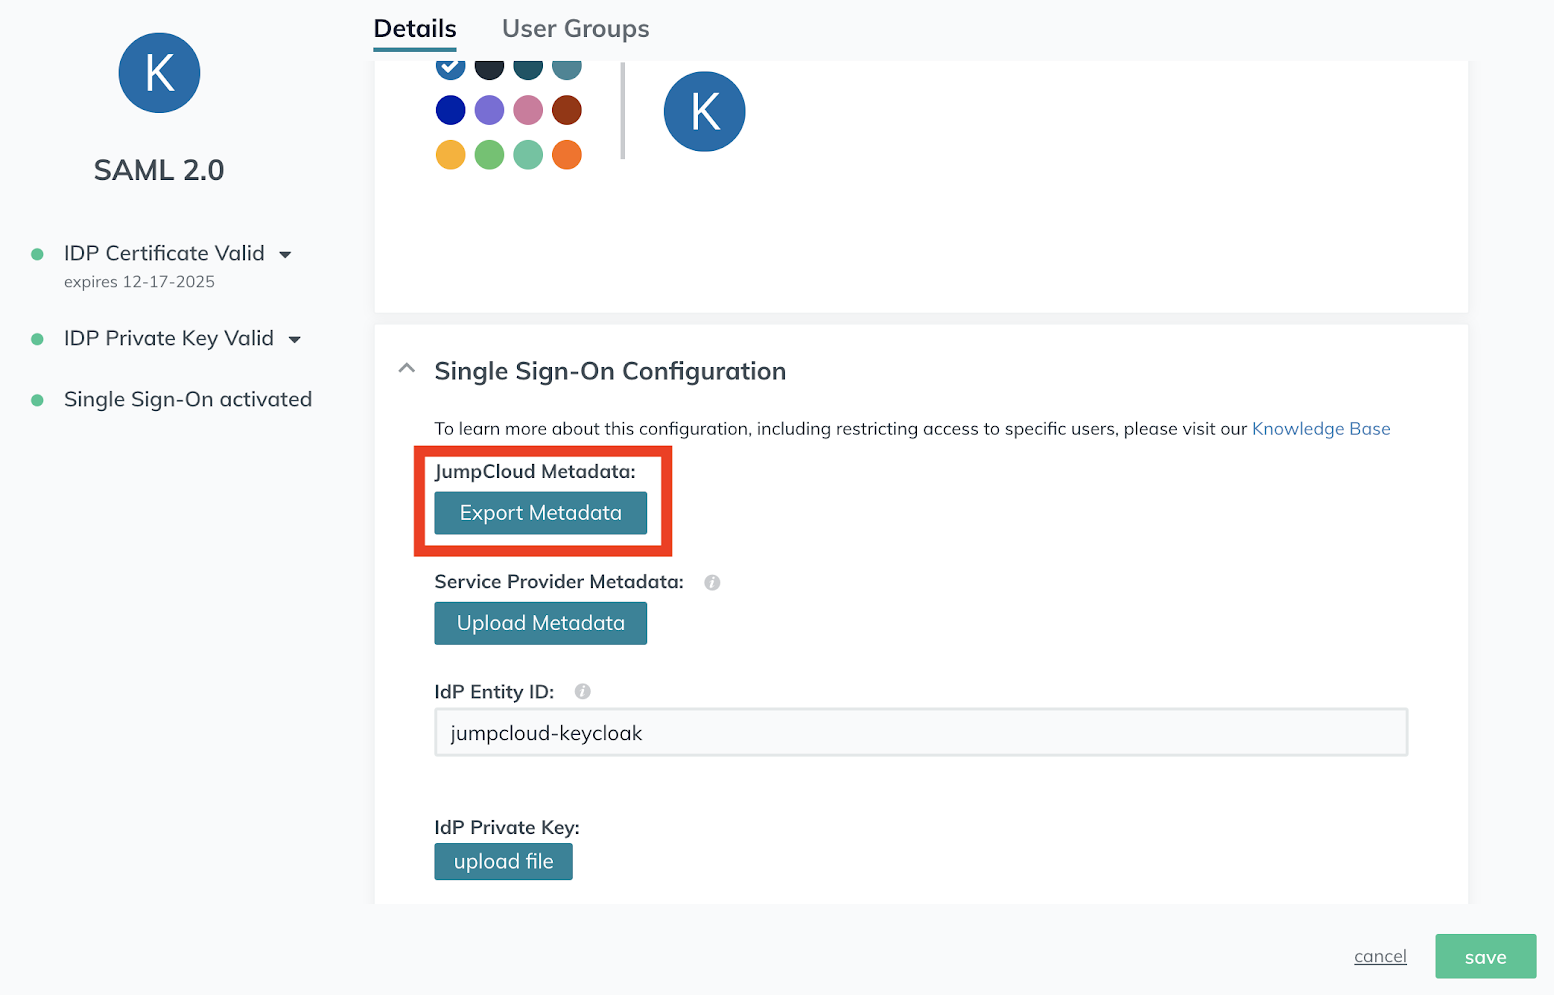Click the info icon beside Service Provider Metadata

pyautogui.click(x=712, y=581)
